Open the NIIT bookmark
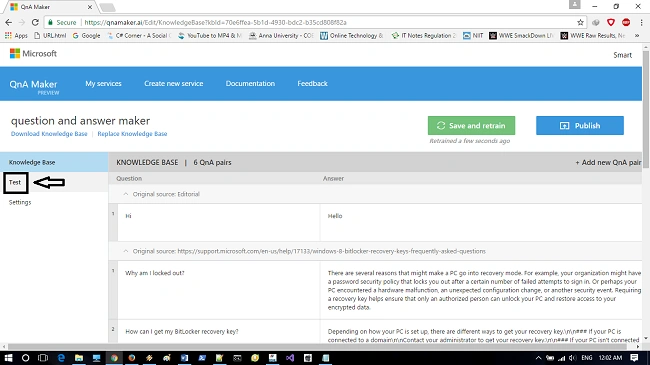This screenshot has width=650, height=365. [473, 36]
